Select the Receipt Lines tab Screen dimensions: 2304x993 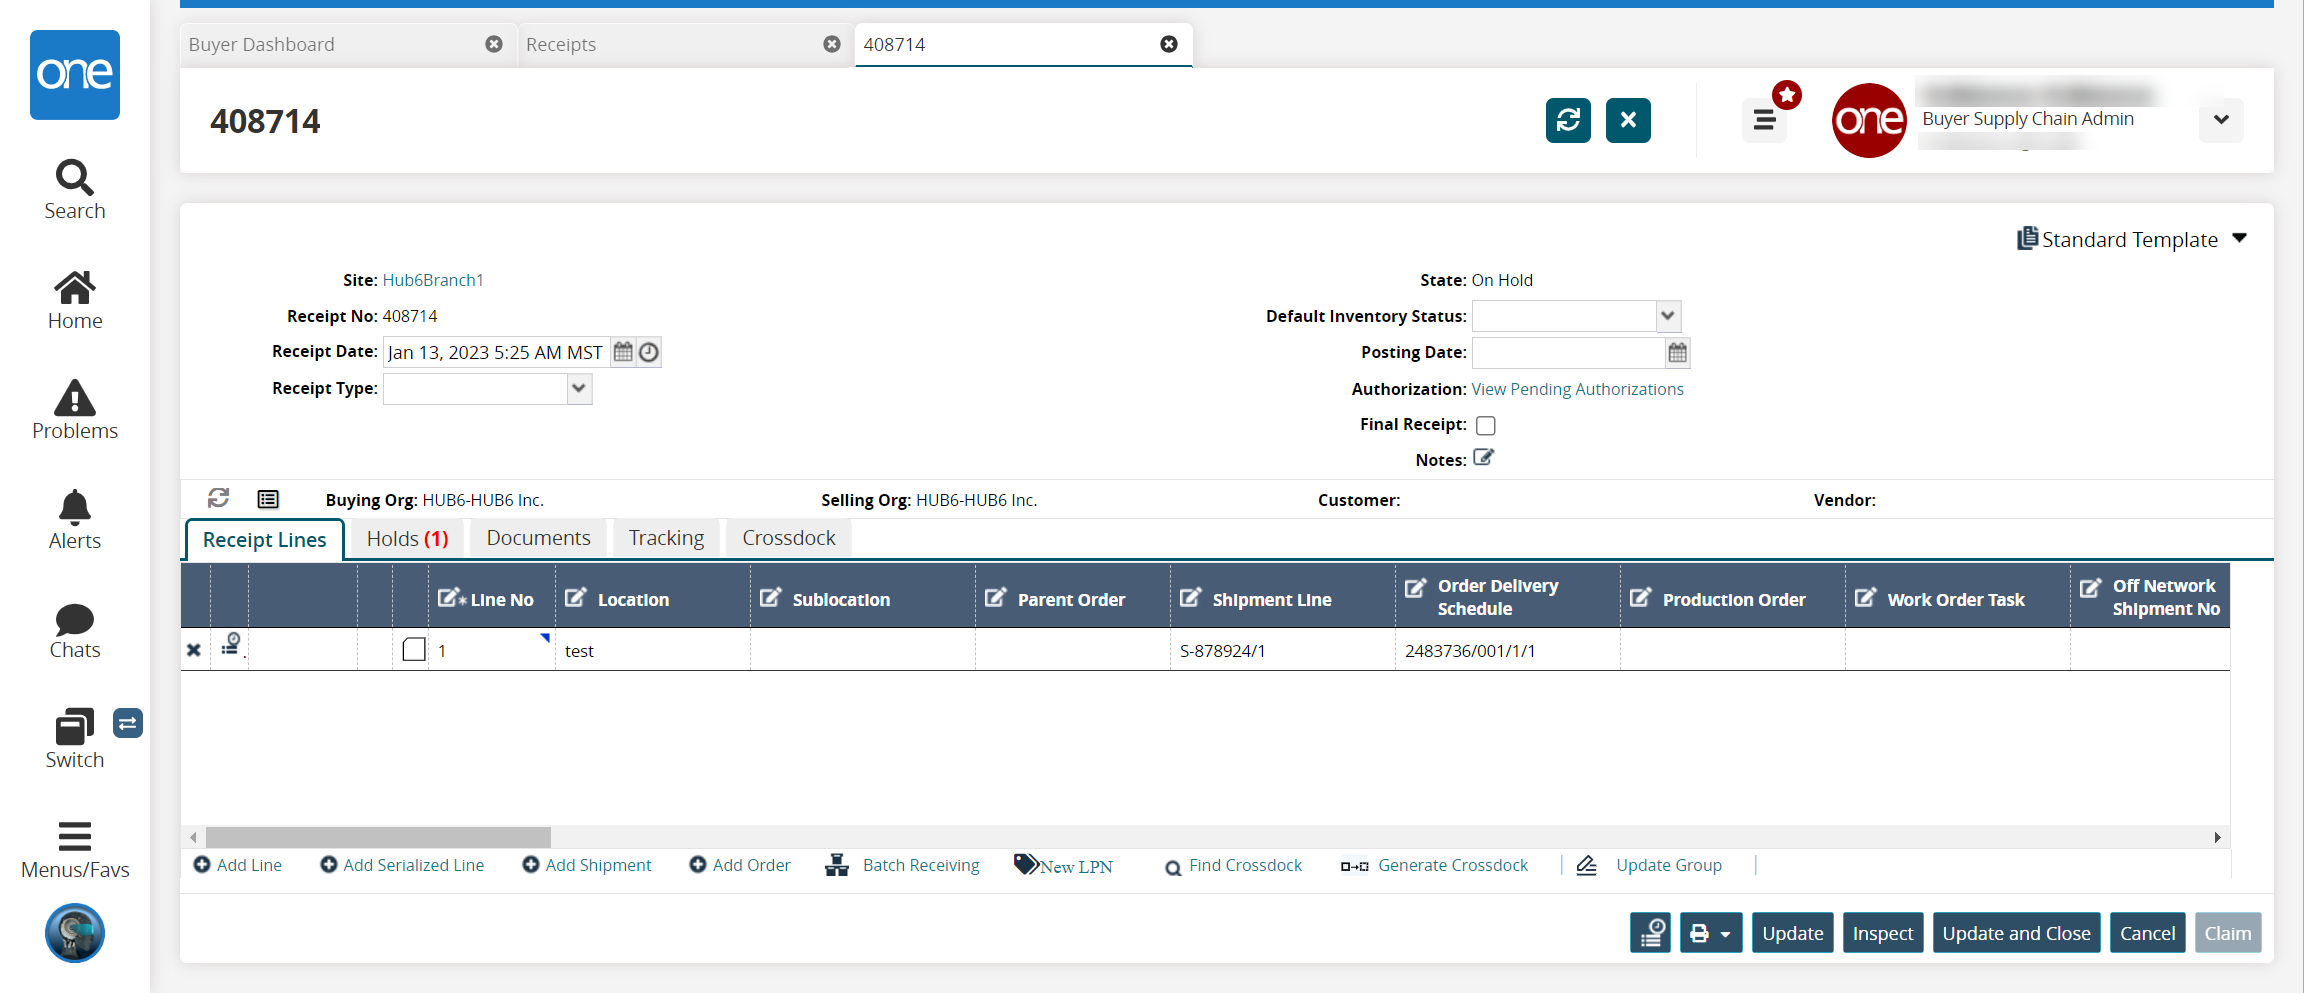click(x=265, y=540)
